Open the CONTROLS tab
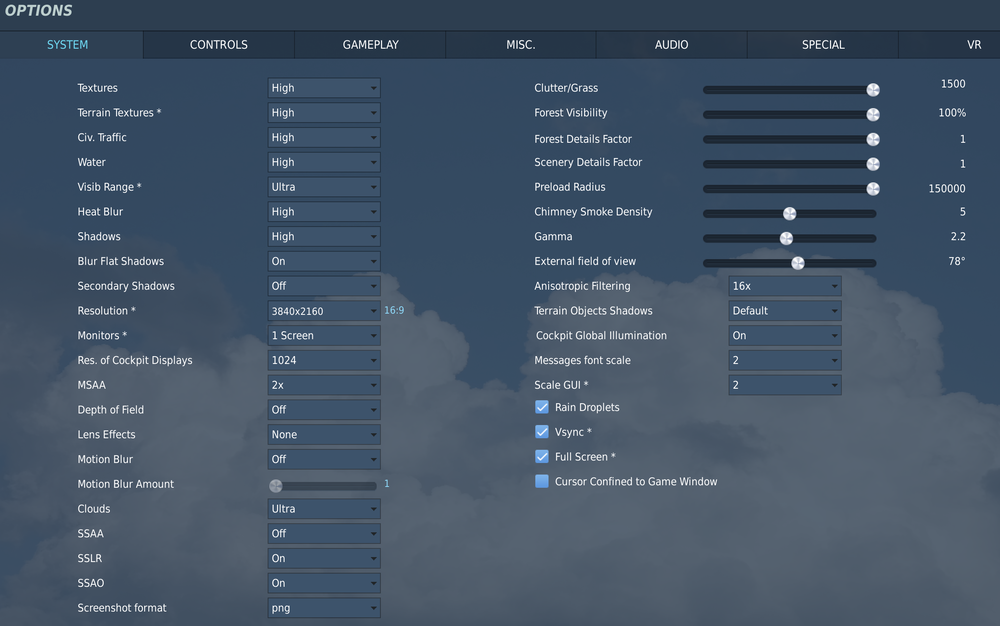This screenshot has width=1000, height=626. point(219,45)
